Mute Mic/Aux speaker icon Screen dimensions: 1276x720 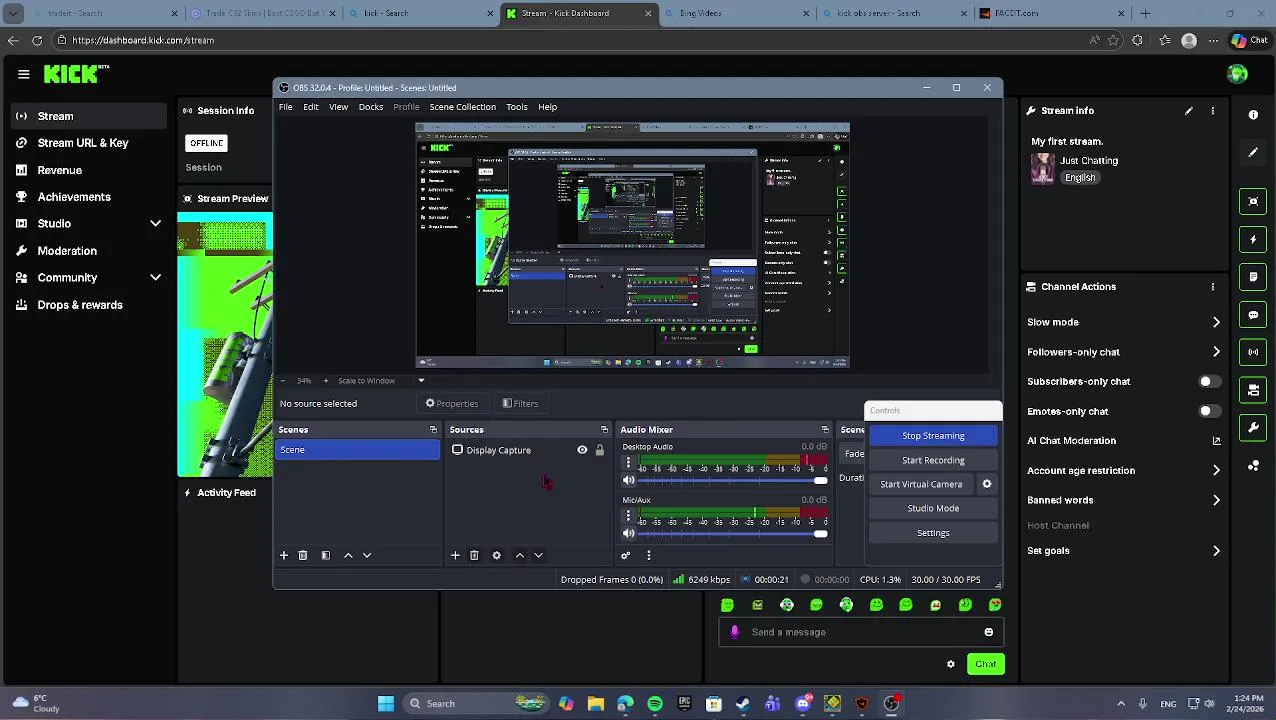[x=629, y=534]
